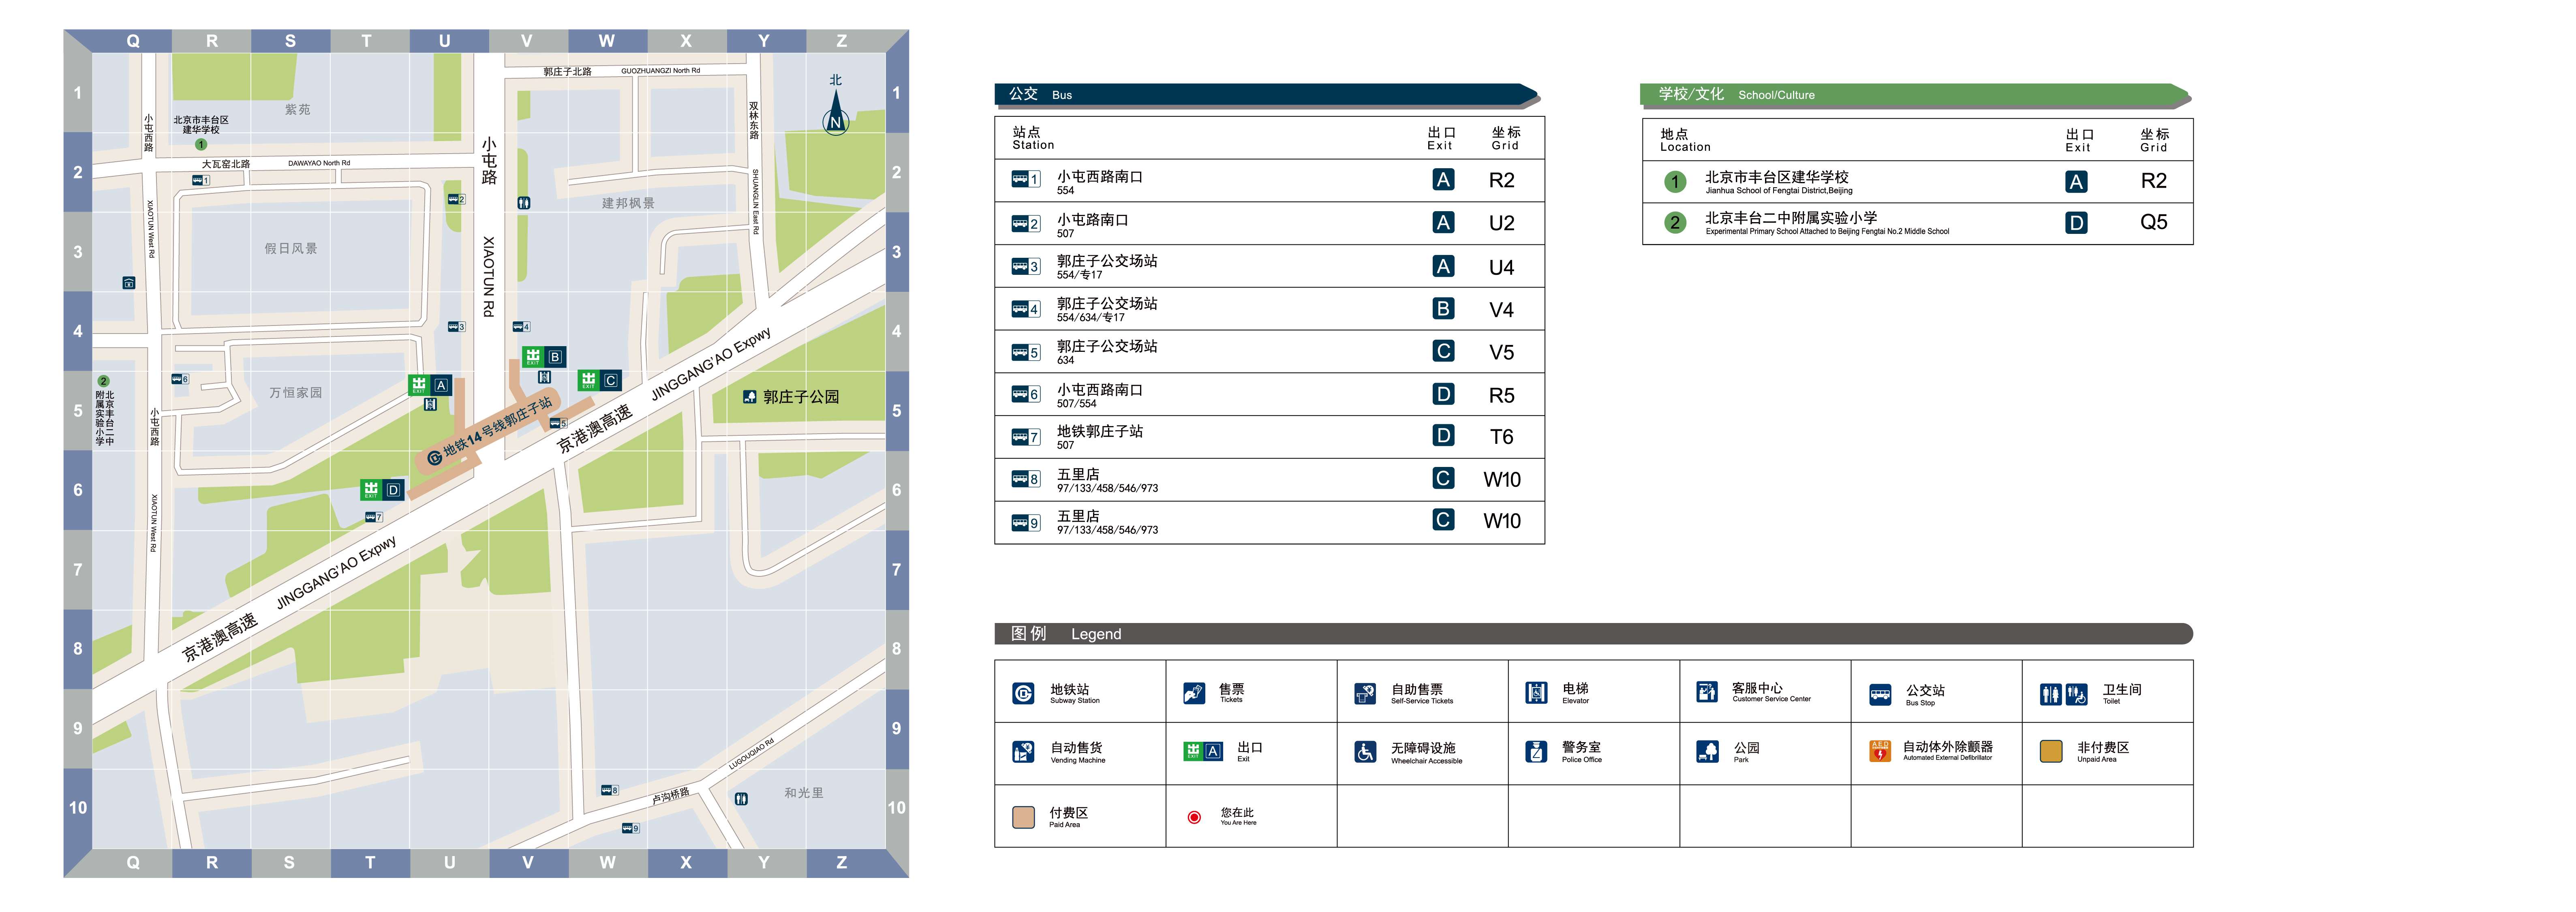Screen dimensions: 2576x912
Task: Click the Tickets icon in the legend
Action: click(x=1194, y=693)
